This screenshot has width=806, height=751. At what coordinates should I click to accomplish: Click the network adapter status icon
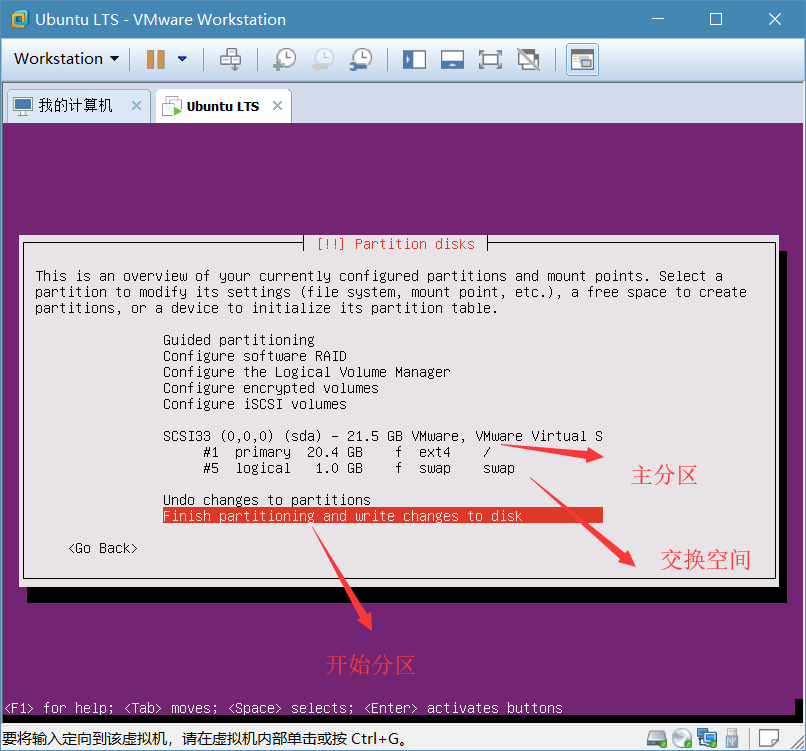707,739
